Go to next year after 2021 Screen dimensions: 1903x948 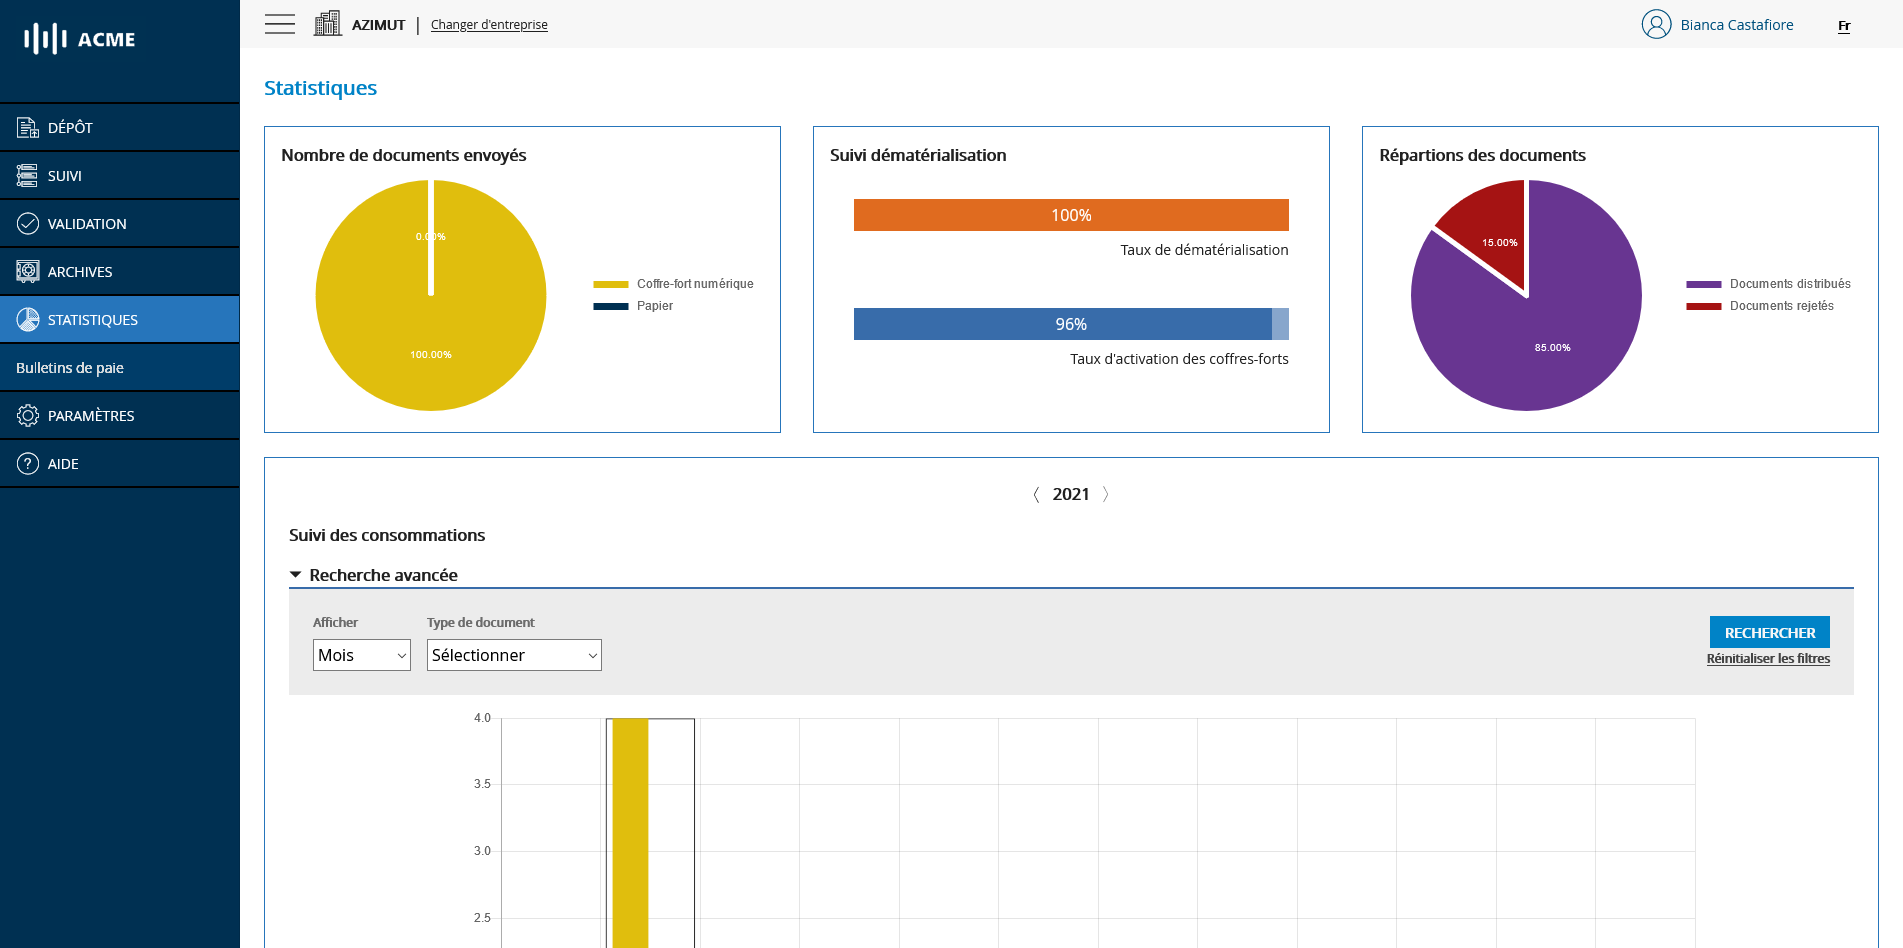(1105, 494)
